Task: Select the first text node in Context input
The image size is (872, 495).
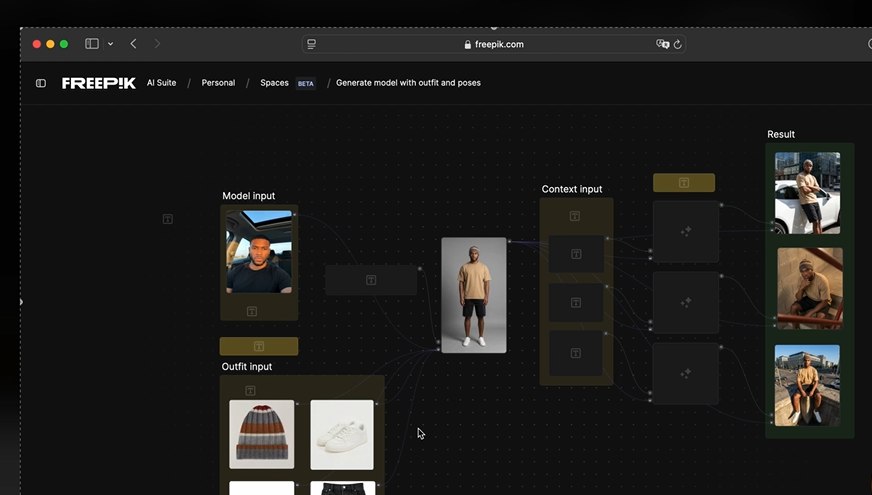Action: pos(576,254)
